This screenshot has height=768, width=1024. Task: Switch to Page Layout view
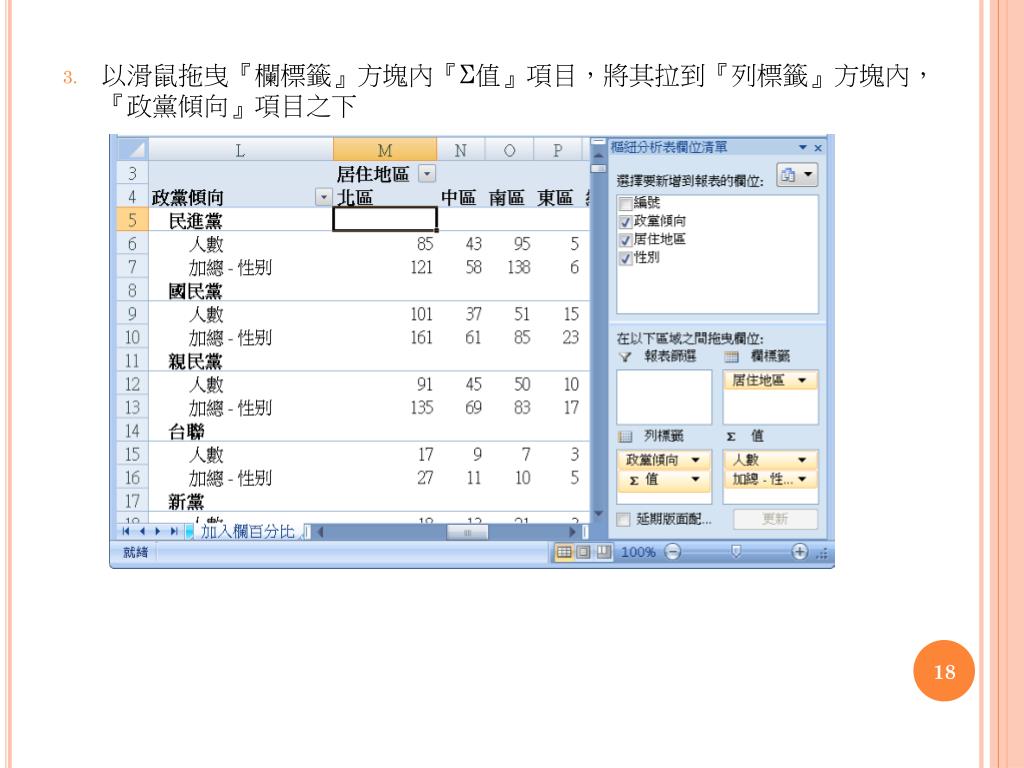pyautogui.click(x=584, y=552)
